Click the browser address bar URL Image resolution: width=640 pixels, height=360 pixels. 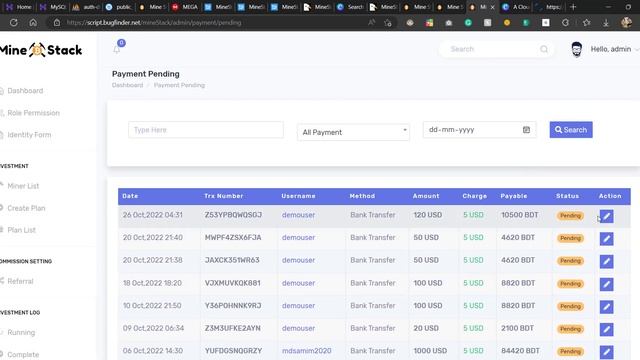click(154, 23)
